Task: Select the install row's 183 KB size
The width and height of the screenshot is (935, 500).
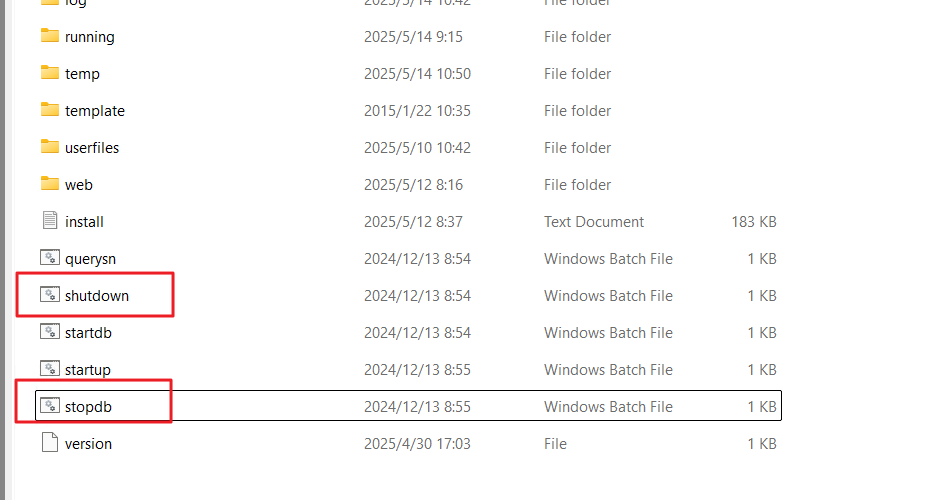Action: coord(754,222)
